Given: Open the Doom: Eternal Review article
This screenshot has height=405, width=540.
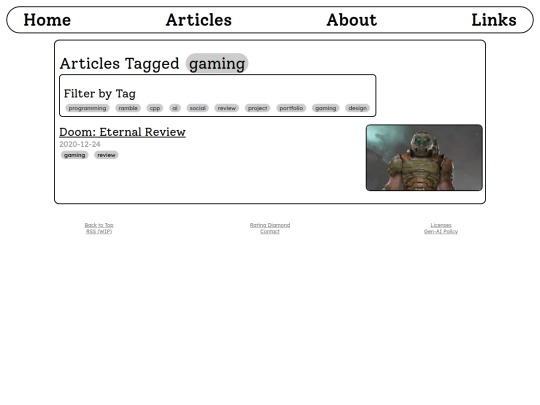Looking at the screenshot, I should [x=123, y=132].
